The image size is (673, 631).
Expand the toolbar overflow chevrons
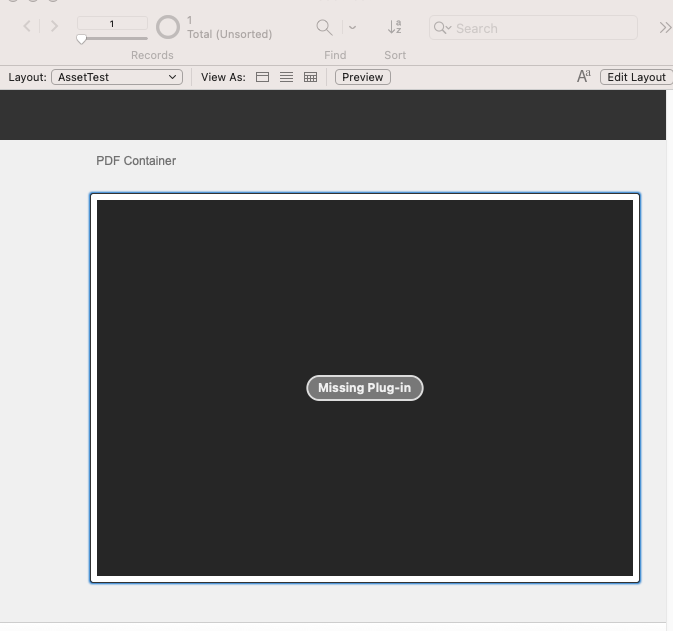[665, 28]
